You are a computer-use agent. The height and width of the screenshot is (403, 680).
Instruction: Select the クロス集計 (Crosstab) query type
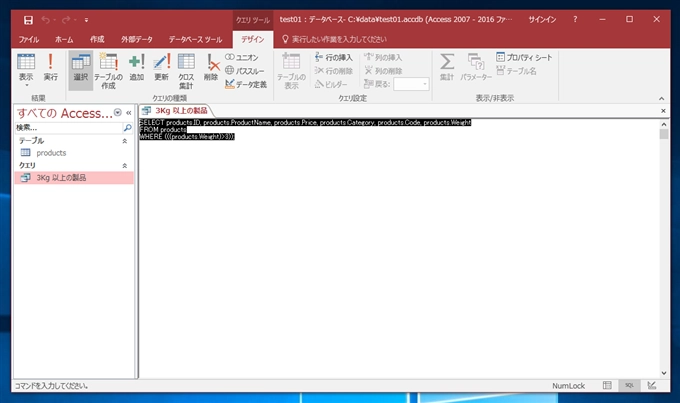(x=186, y=70)
